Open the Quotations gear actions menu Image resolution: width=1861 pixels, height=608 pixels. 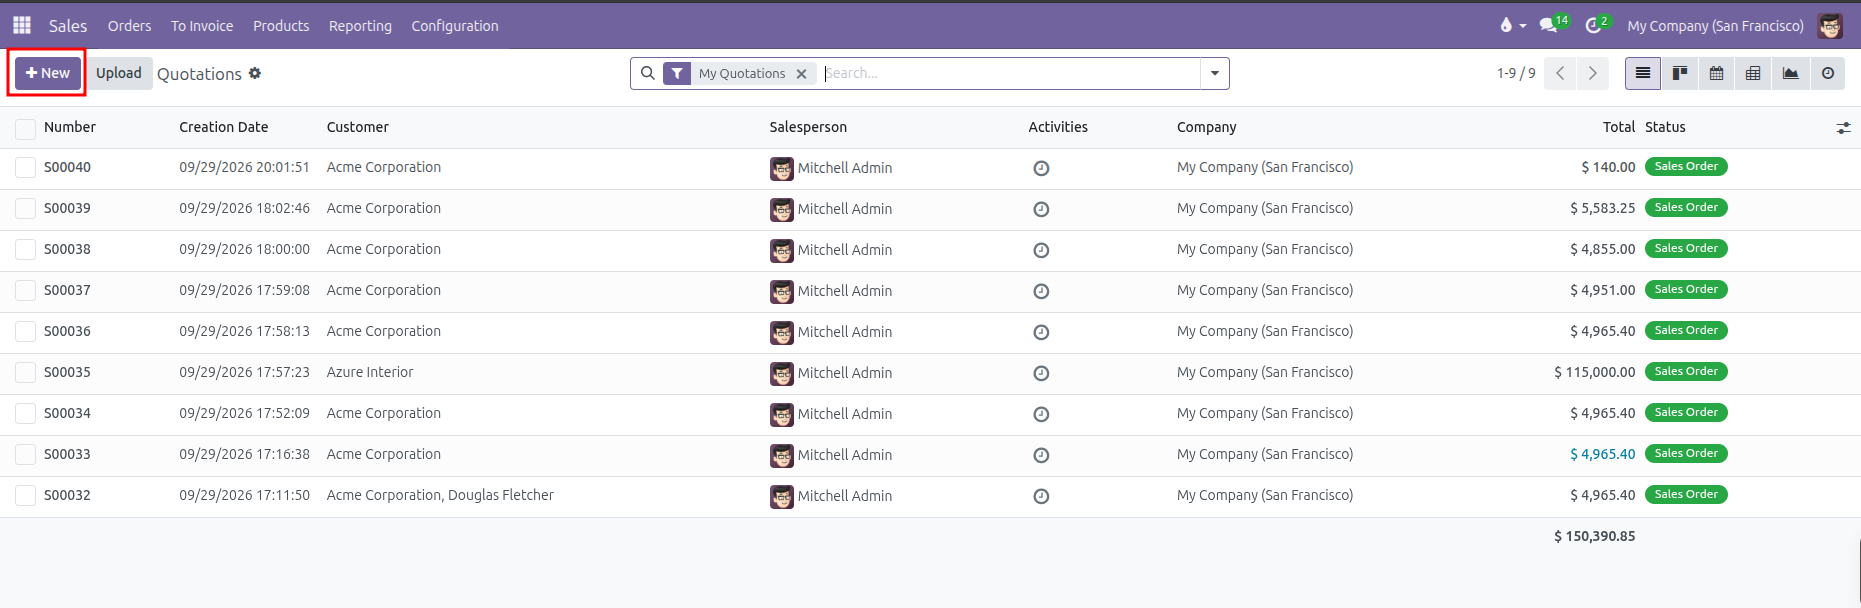pos(255,73)
